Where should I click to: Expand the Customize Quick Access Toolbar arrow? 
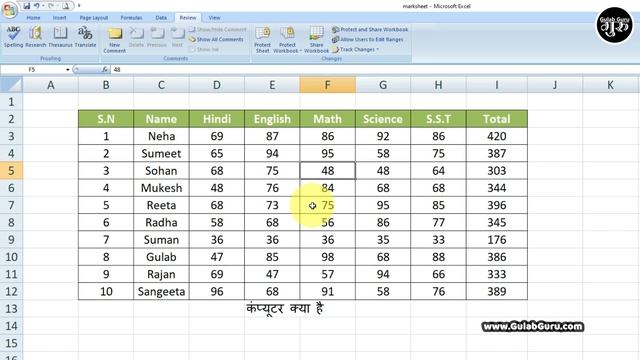point(79,6)
